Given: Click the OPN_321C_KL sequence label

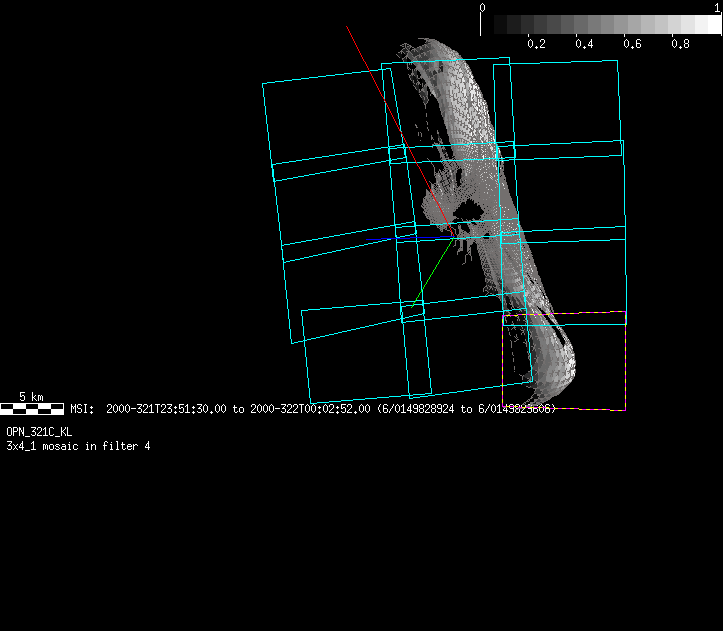Looking at the screenshot, I should pos(39,432).
